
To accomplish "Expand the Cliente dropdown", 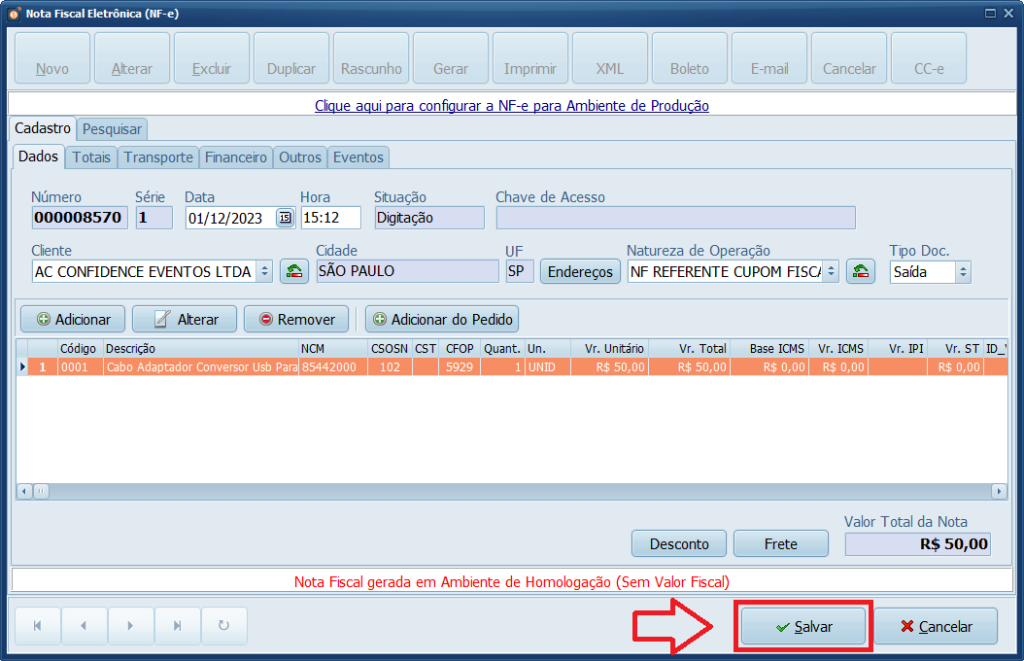I will pos(264,271).
